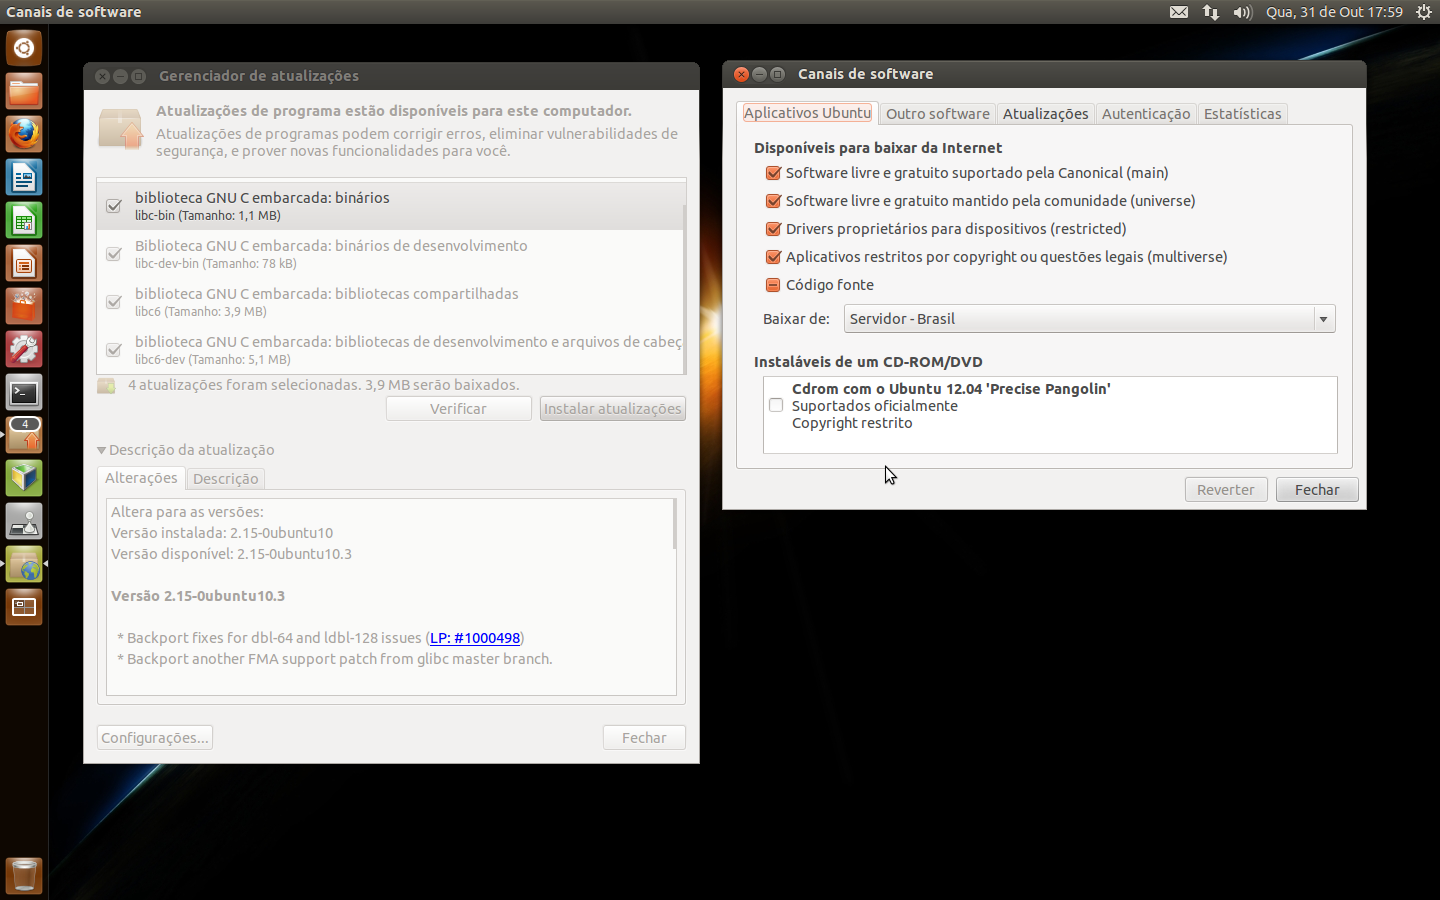Toggle the libc6 shared libraries checkbox

[114, 302]
